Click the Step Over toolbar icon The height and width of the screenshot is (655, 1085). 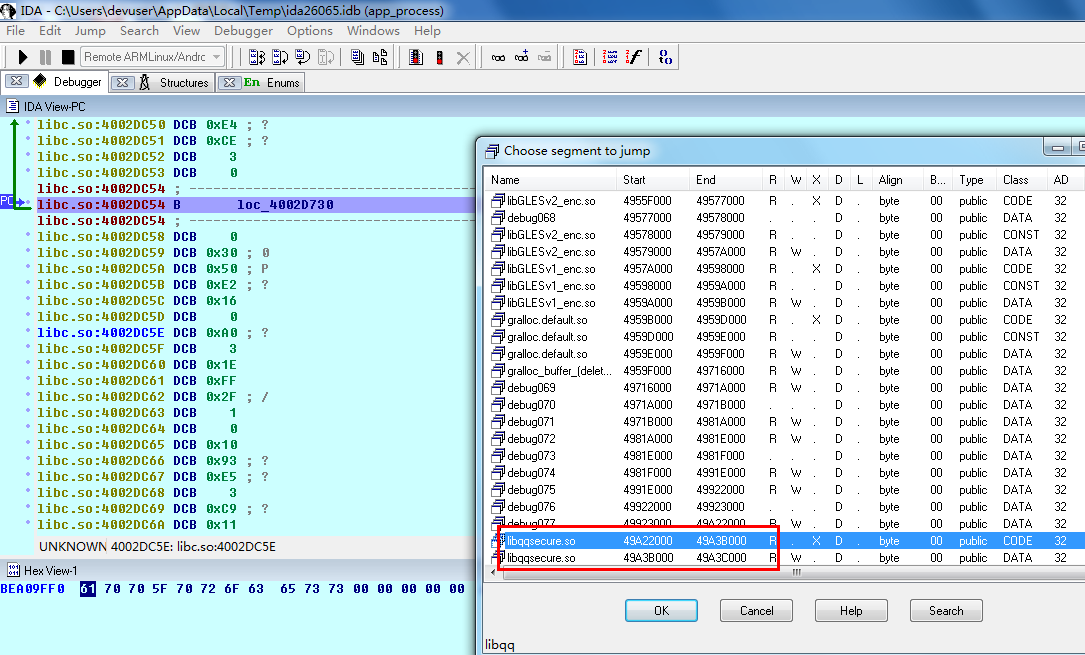[x=280, y=57]
